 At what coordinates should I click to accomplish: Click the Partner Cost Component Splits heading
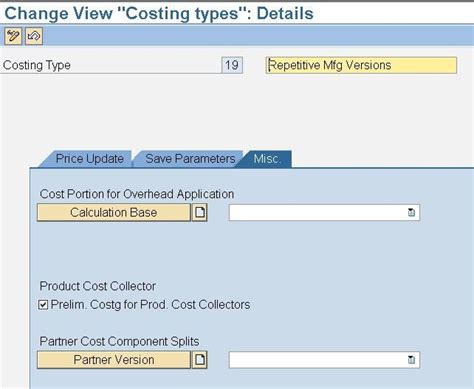coord(119,341)
